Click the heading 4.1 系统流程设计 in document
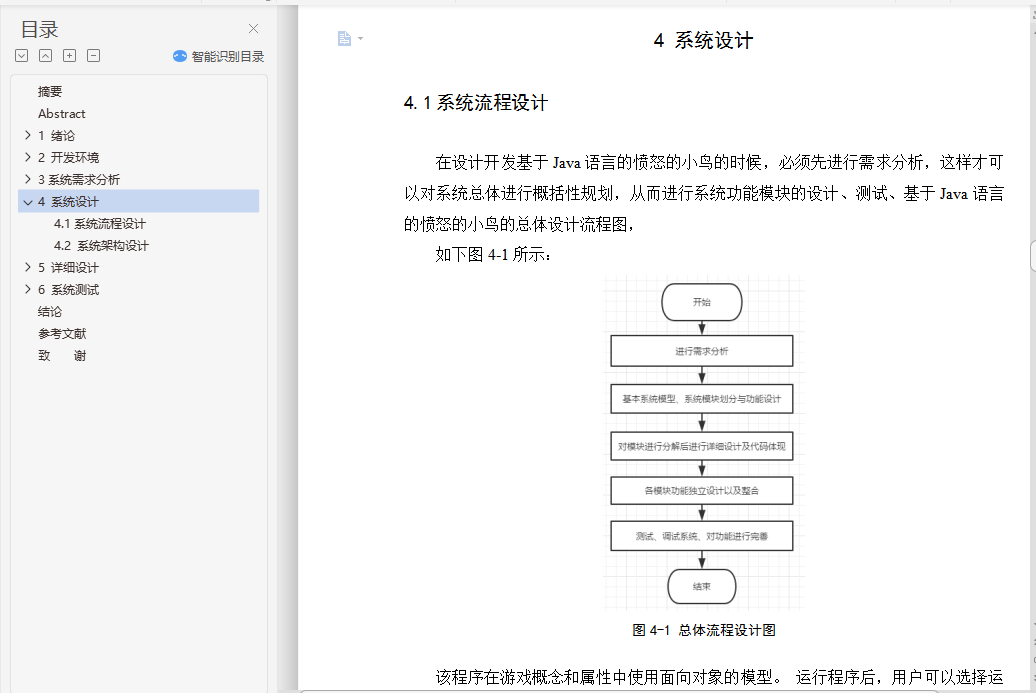 tap(476, 102)
